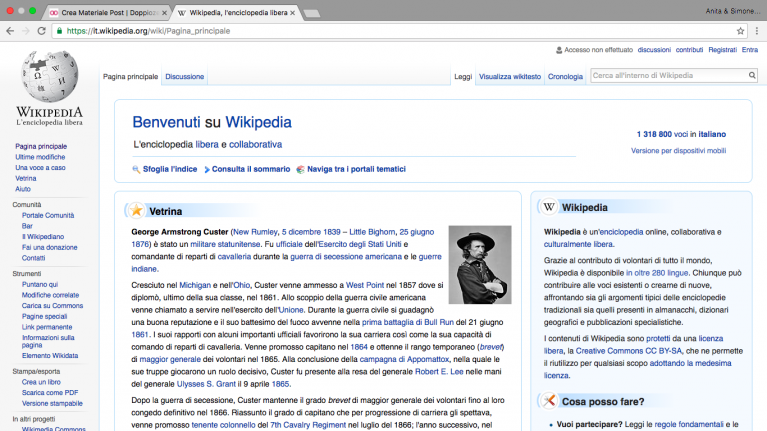767x431 pixels.
Task: Click the Wikipedia search input field
Action: [667, 76]
